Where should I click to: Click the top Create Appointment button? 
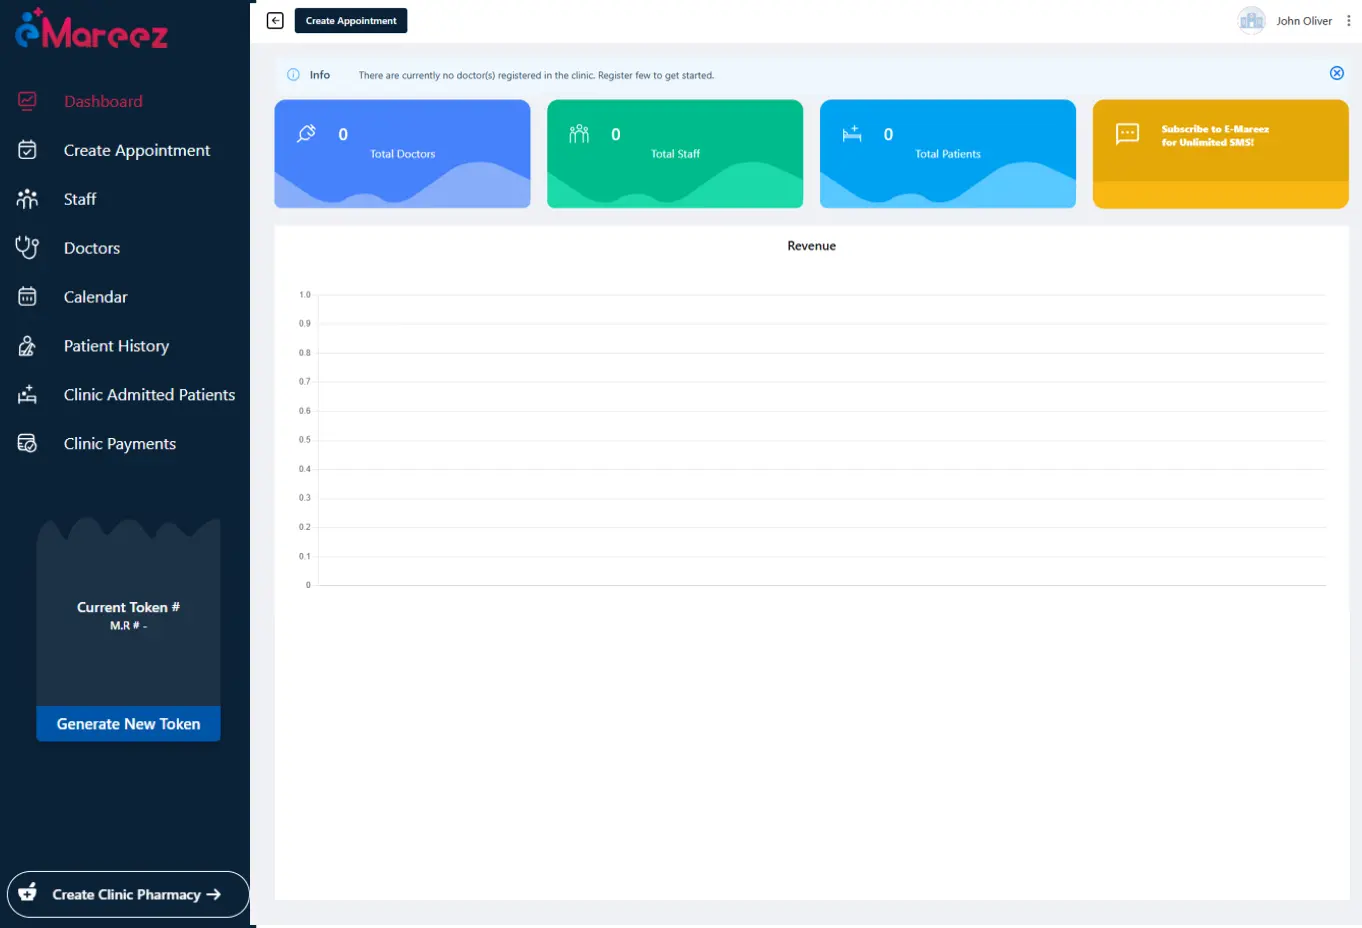pos(351,21)
